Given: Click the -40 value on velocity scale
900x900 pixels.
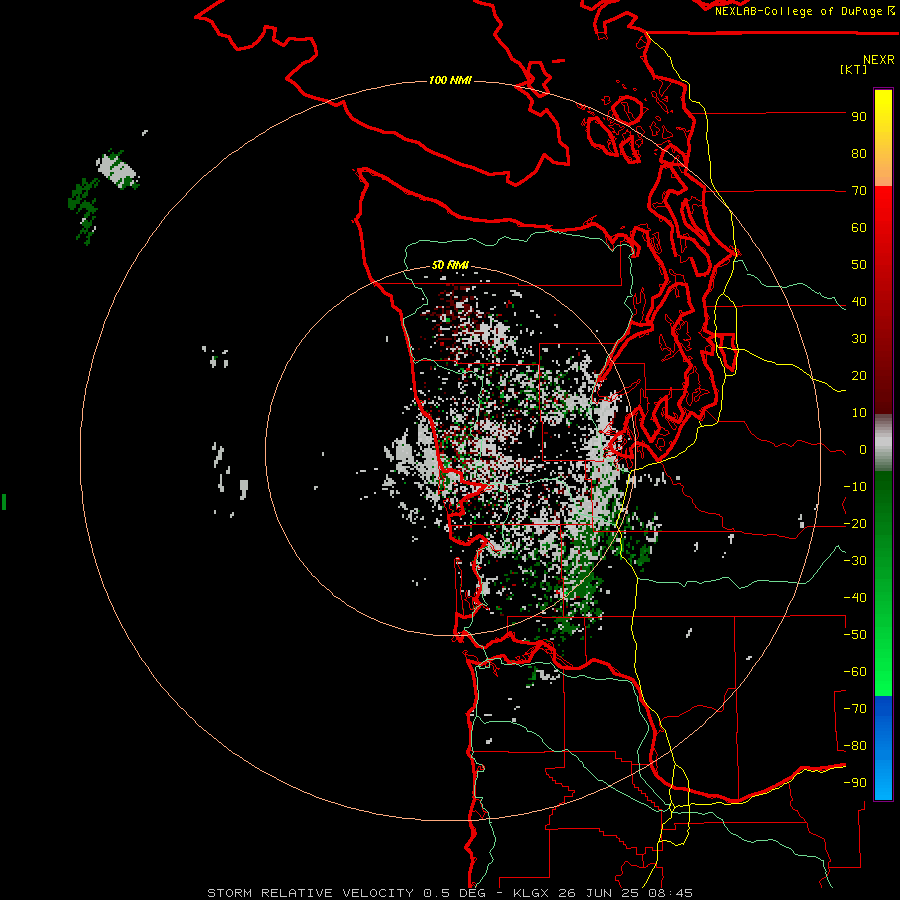Looking at the screenshot, I should click(x=855, y=598).
